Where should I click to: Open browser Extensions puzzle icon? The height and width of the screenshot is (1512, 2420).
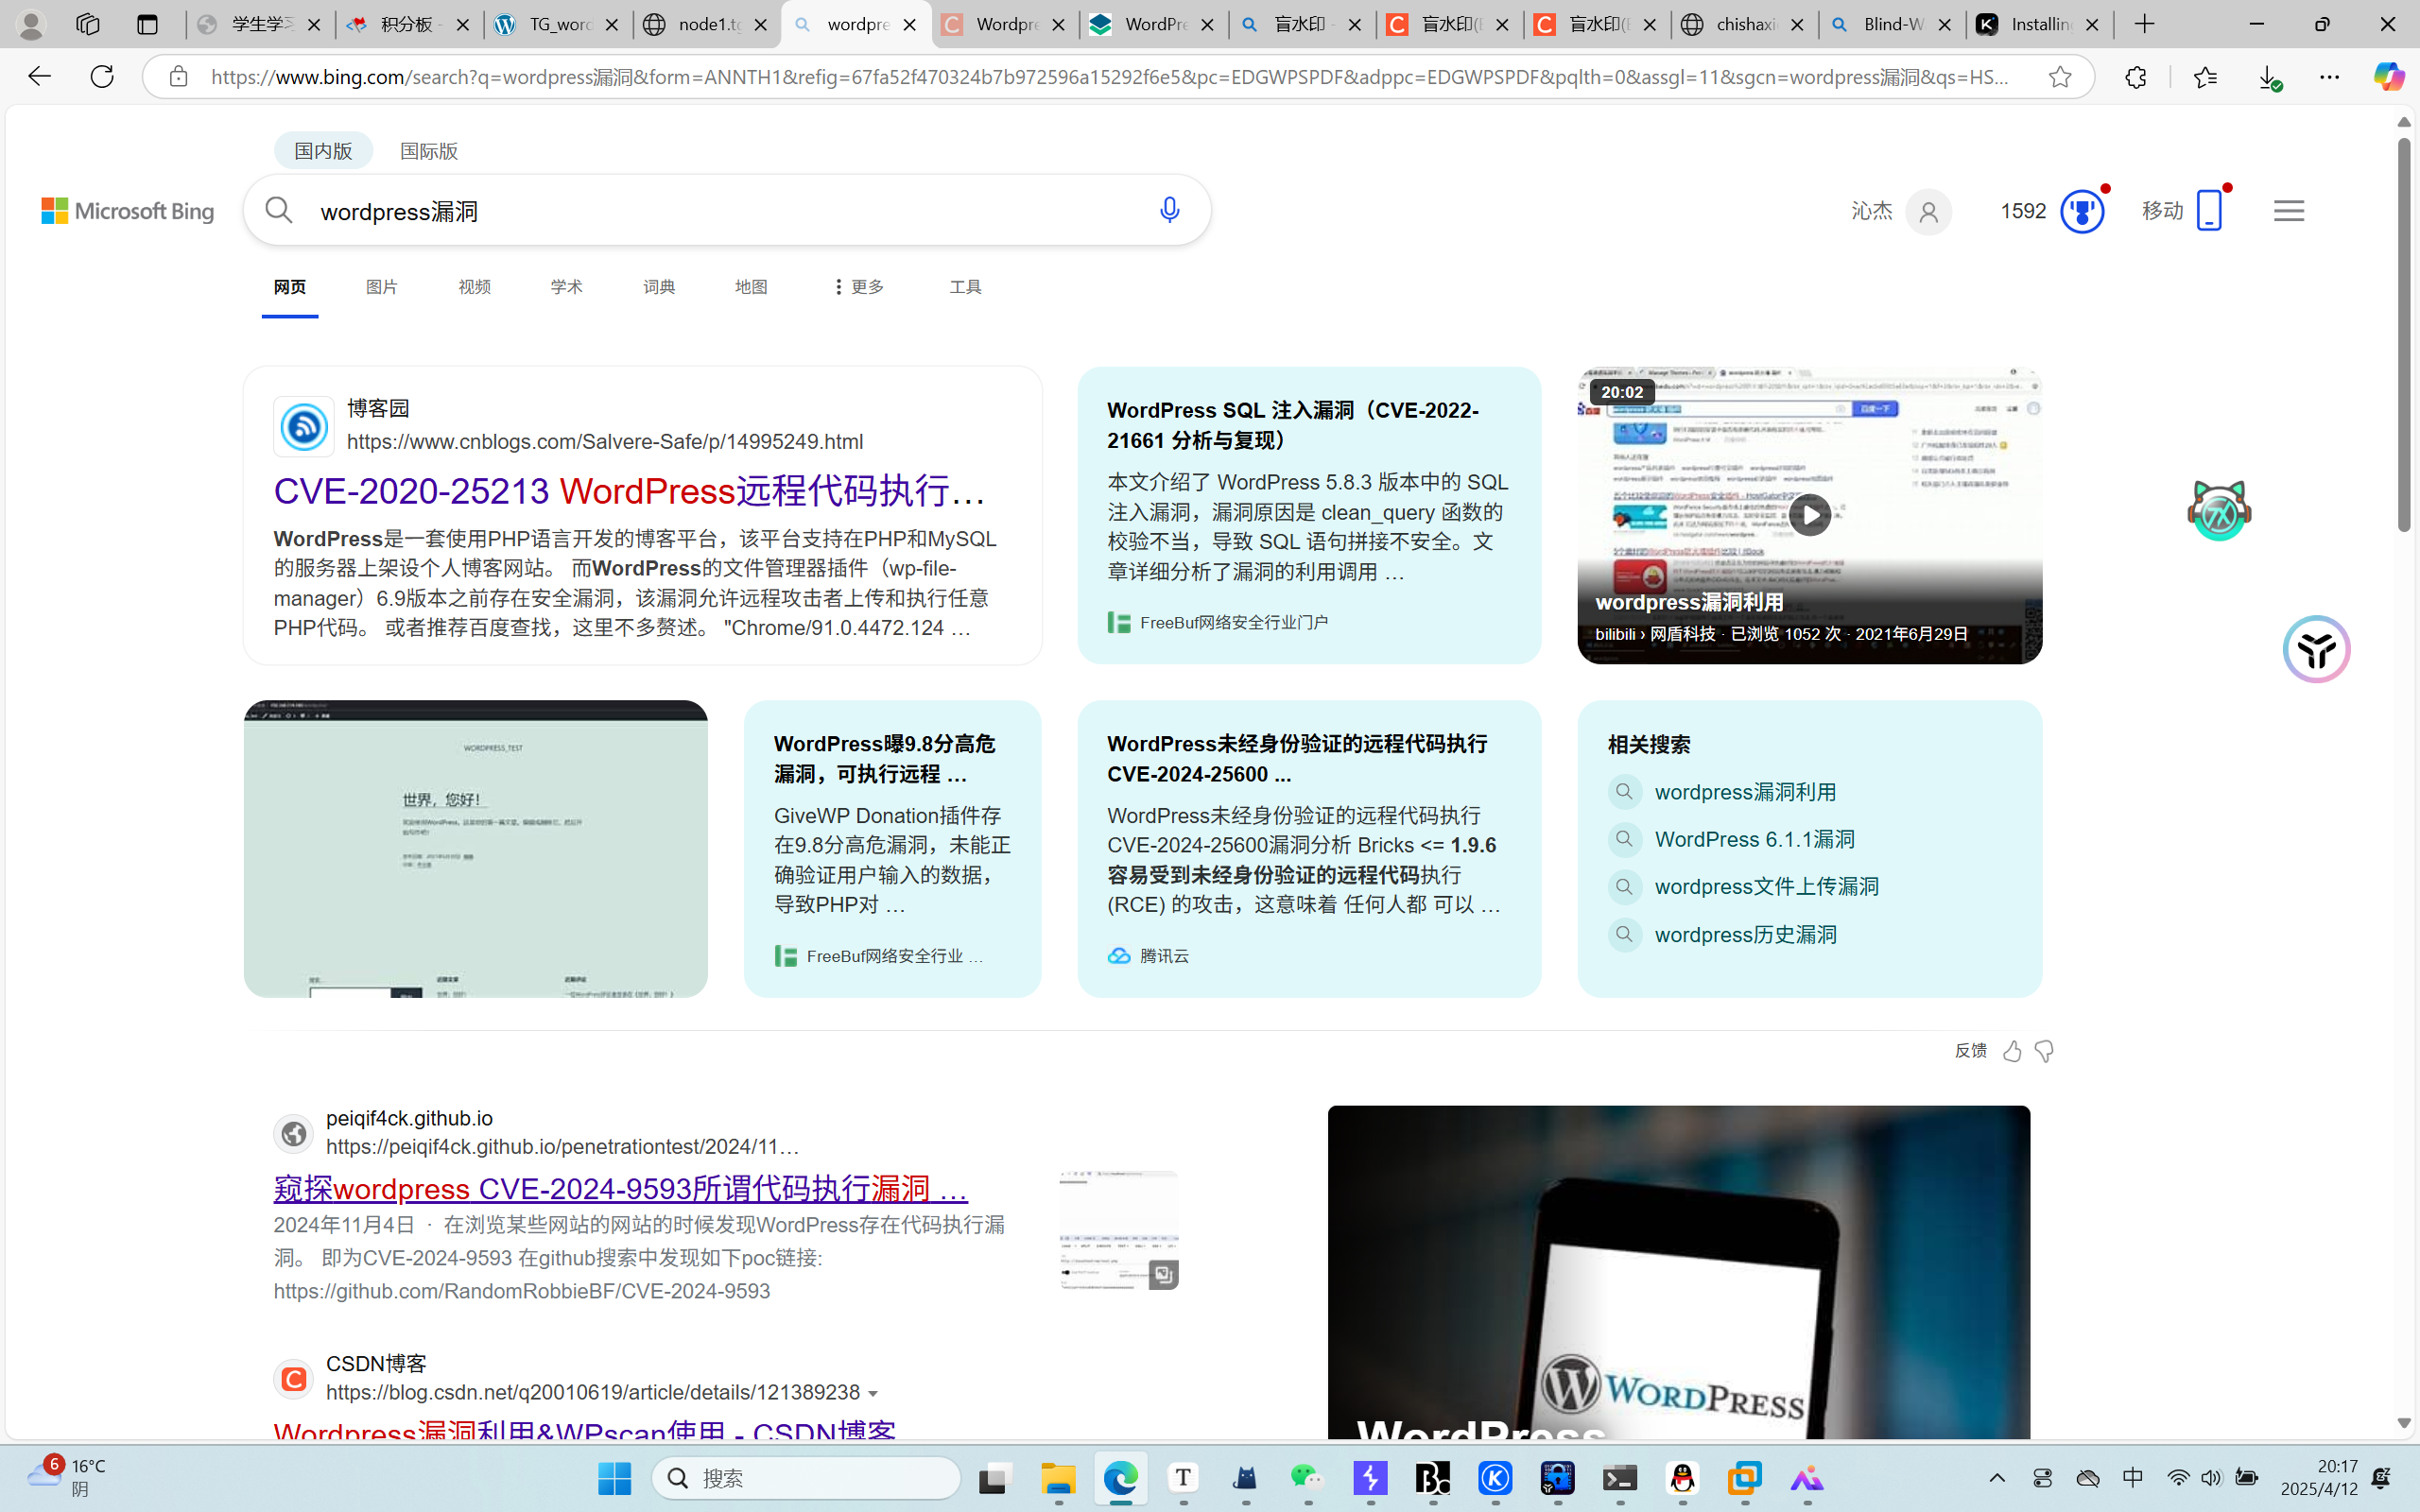coord(2135,77)
